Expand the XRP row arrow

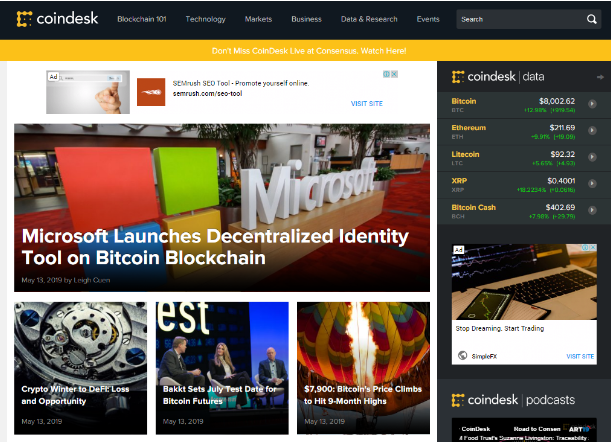tap(592, 183)
